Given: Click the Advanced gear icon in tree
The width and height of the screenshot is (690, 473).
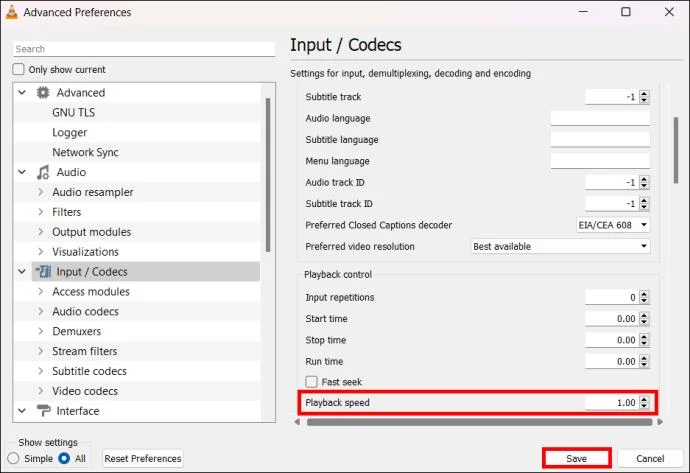Looking at the screenshot, I should coord(43,93).
